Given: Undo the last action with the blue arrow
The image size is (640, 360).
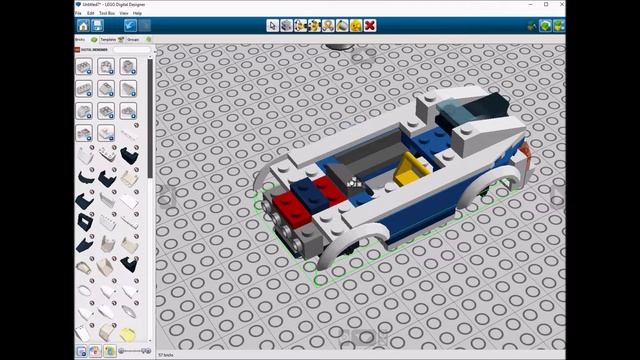Looking at the screenshot, I should [x=130, y=26].
